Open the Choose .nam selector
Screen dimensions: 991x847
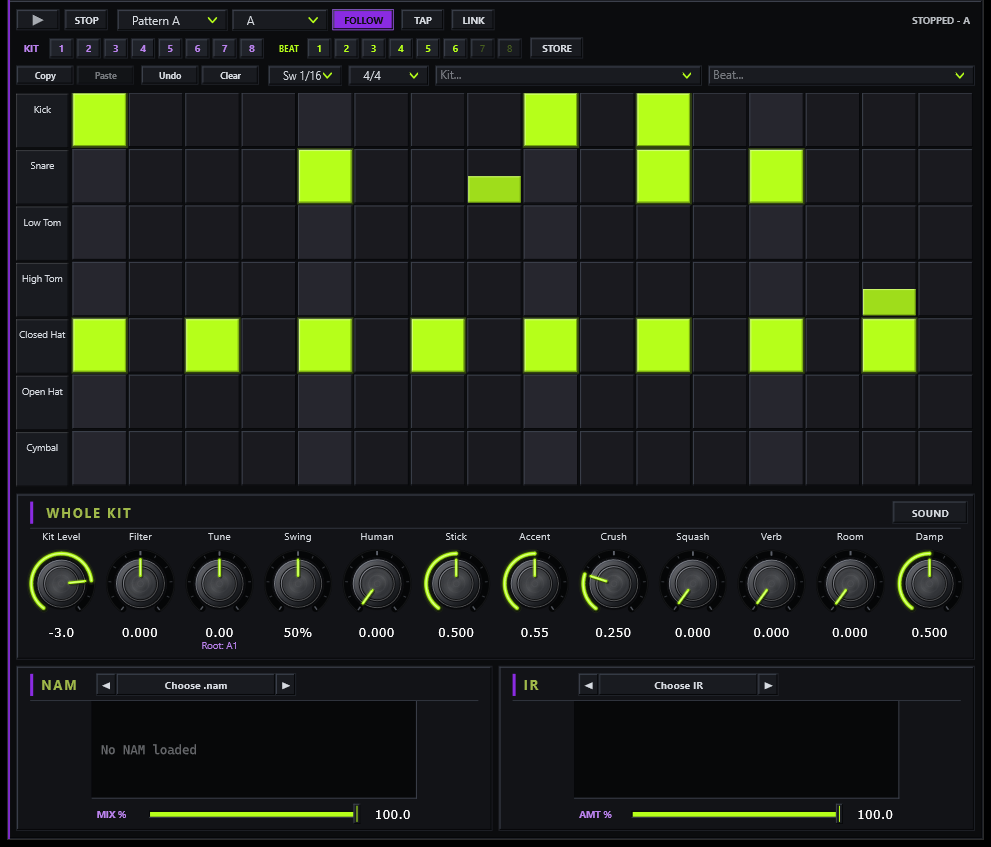(196, 685)
